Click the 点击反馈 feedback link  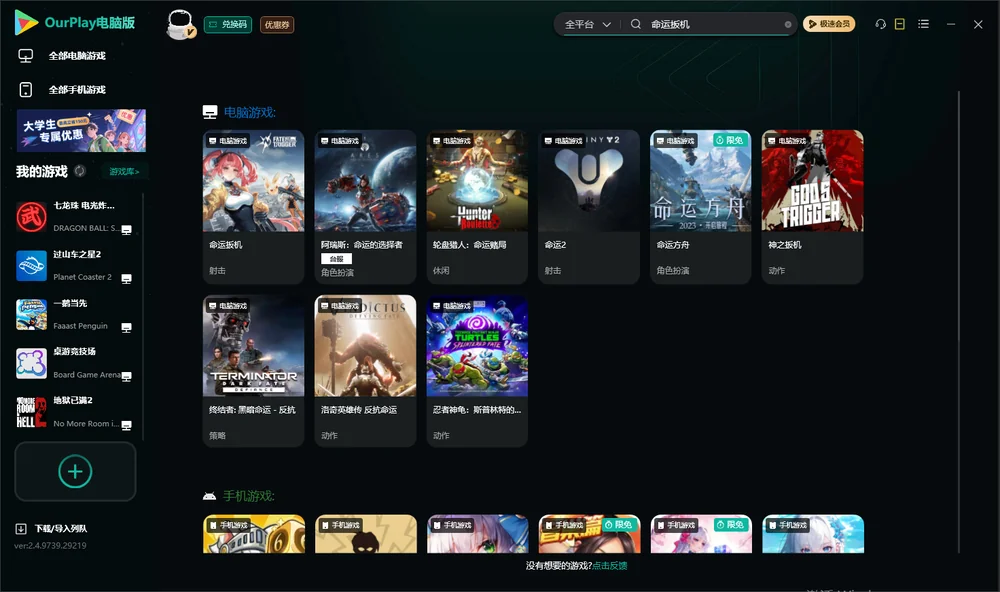(x=610, y=566)
